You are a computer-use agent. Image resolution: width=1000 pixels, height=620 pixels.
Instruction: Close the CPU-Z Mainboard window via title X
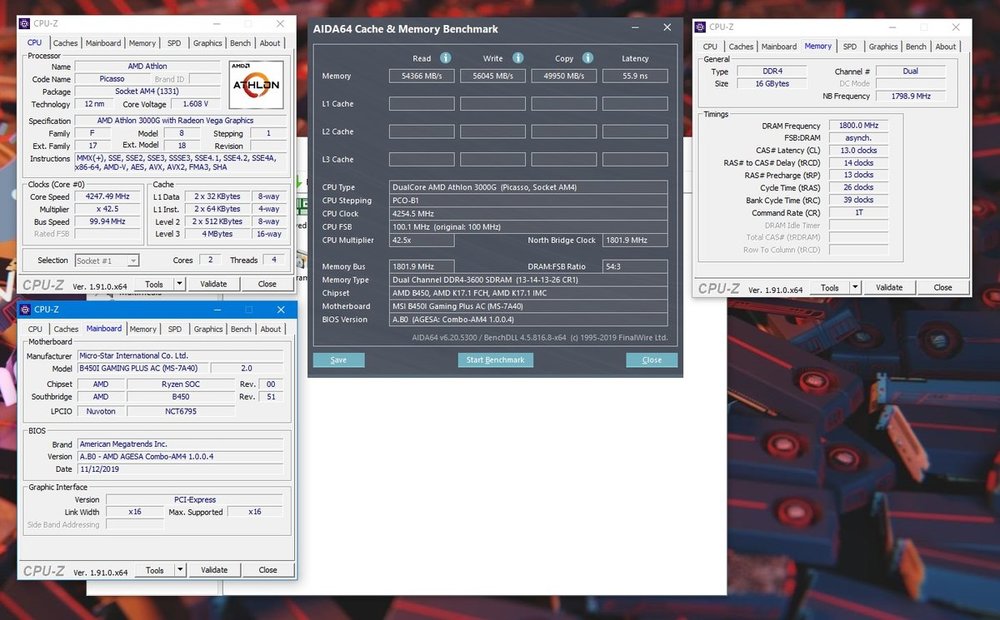[x=281, y=309]
